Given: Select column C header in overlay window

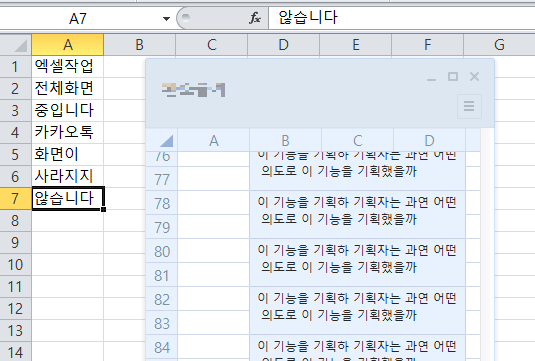Looking at the screenshot, I should click(x=358, y=140).
